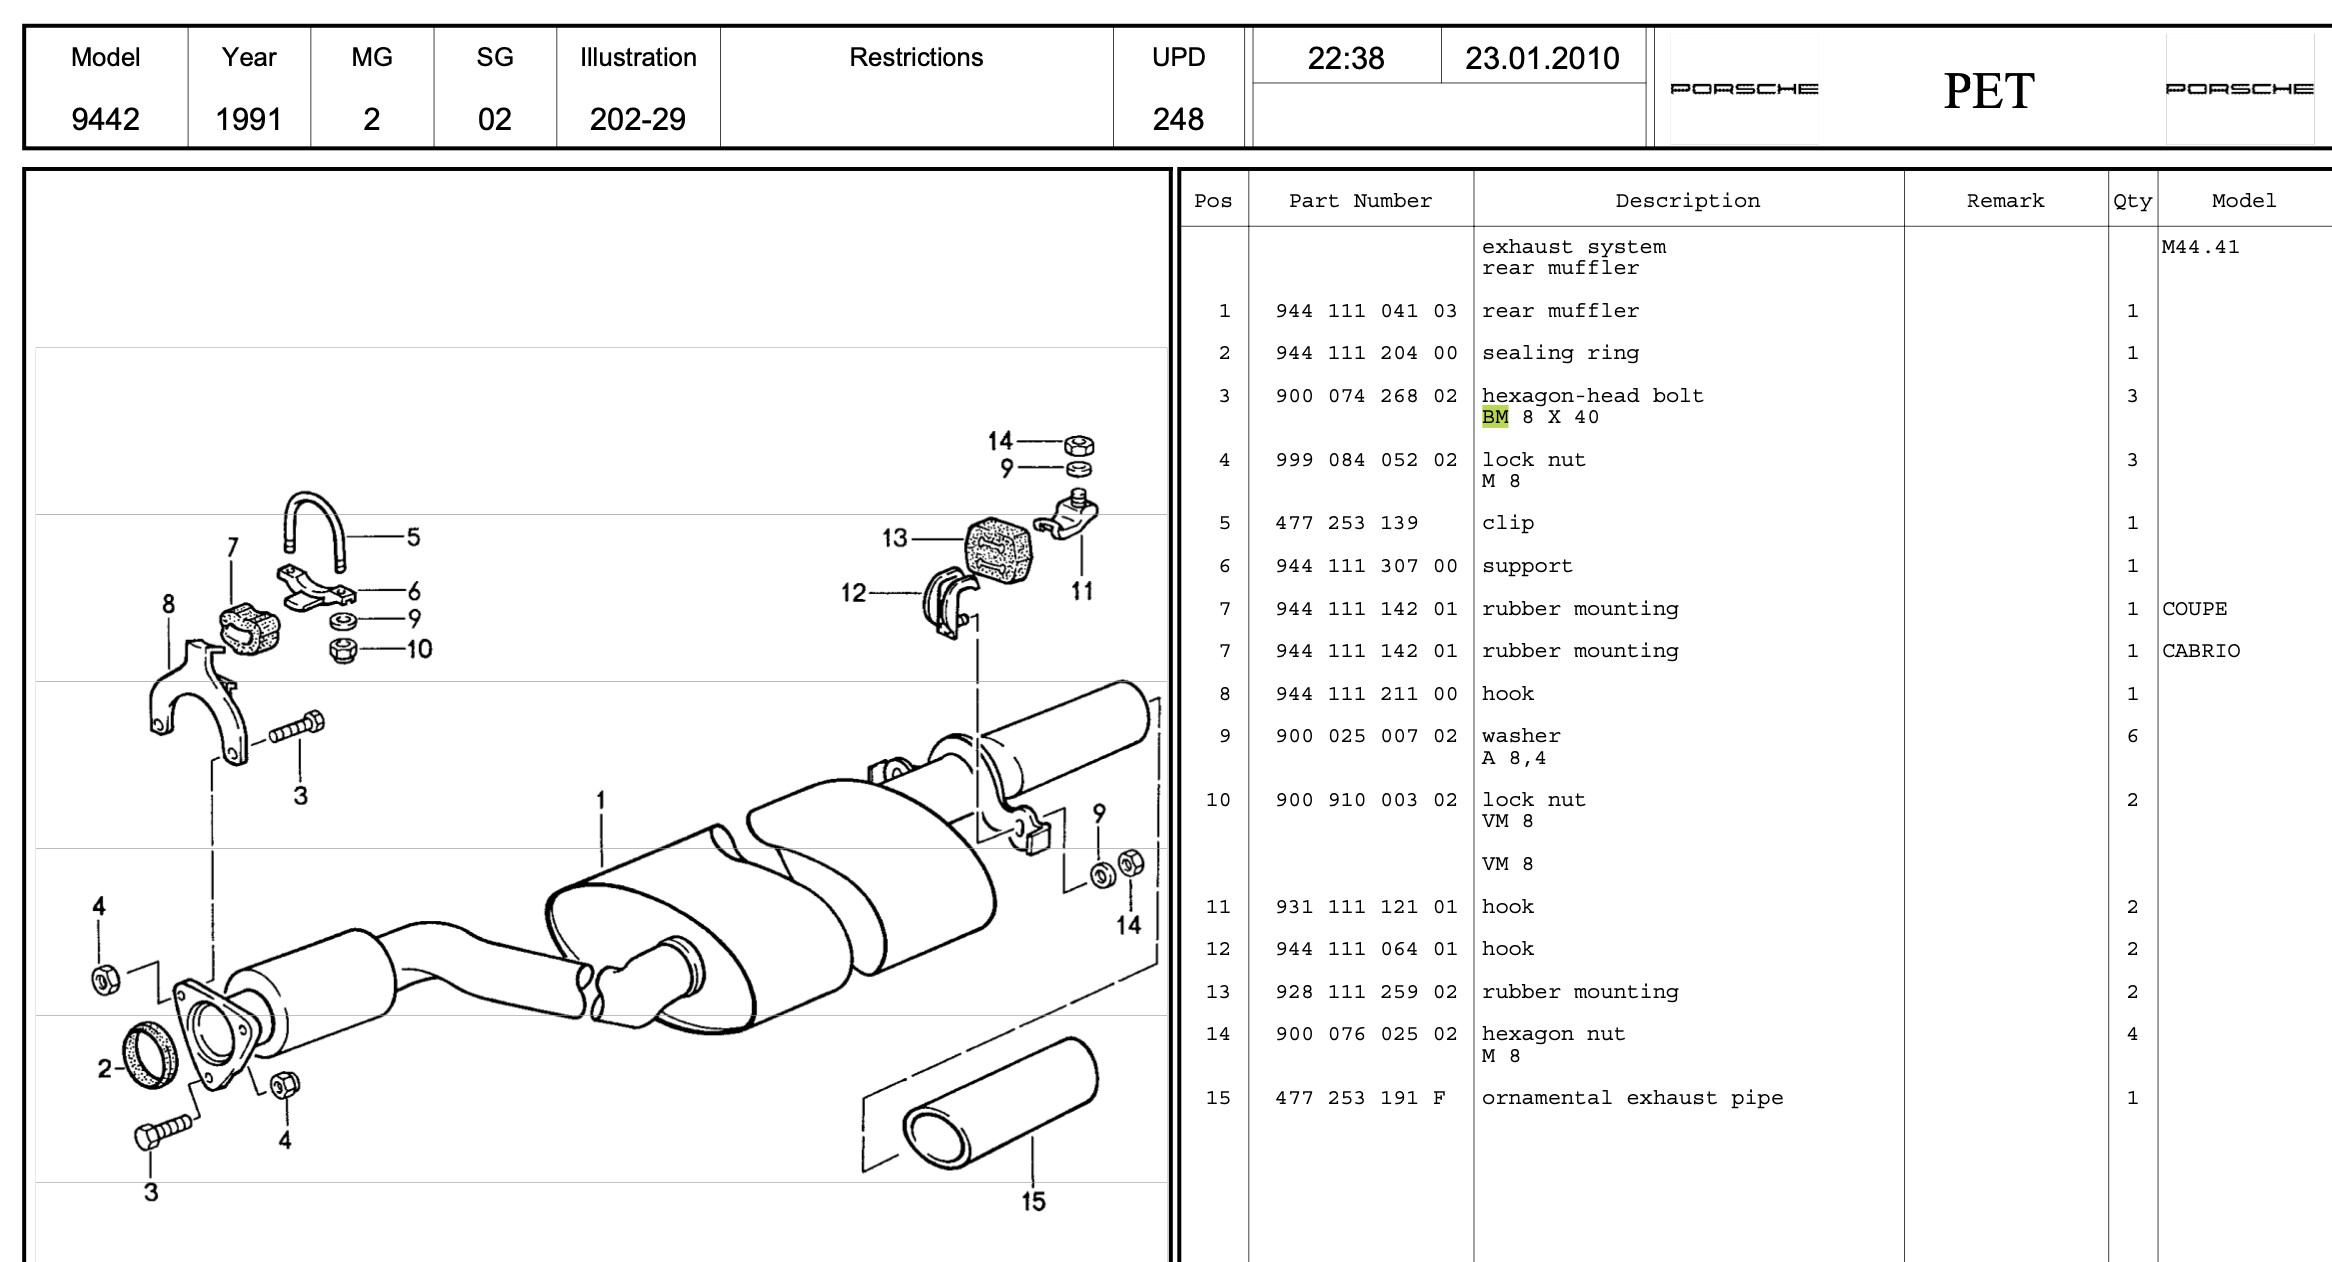Select the 'hexagon-head bolt' description
Screen dimensions: 2332x1262
[1592, 396]
